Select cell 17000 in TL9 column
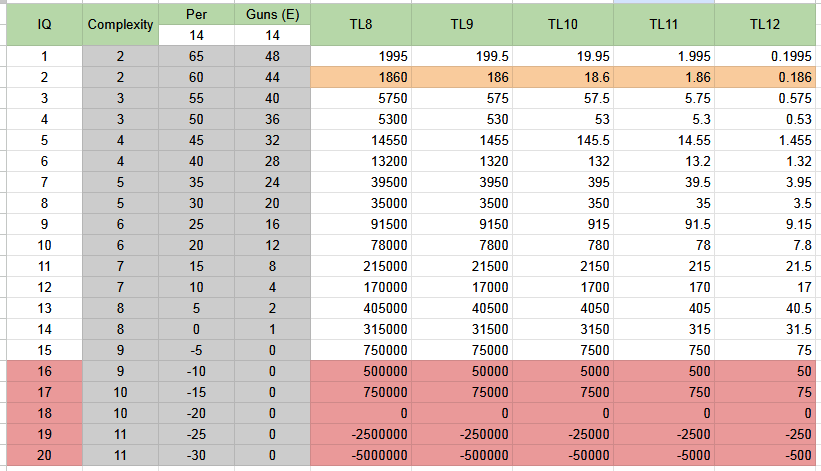The height and width of the screenshot is (471, 821). pos(462,287)
